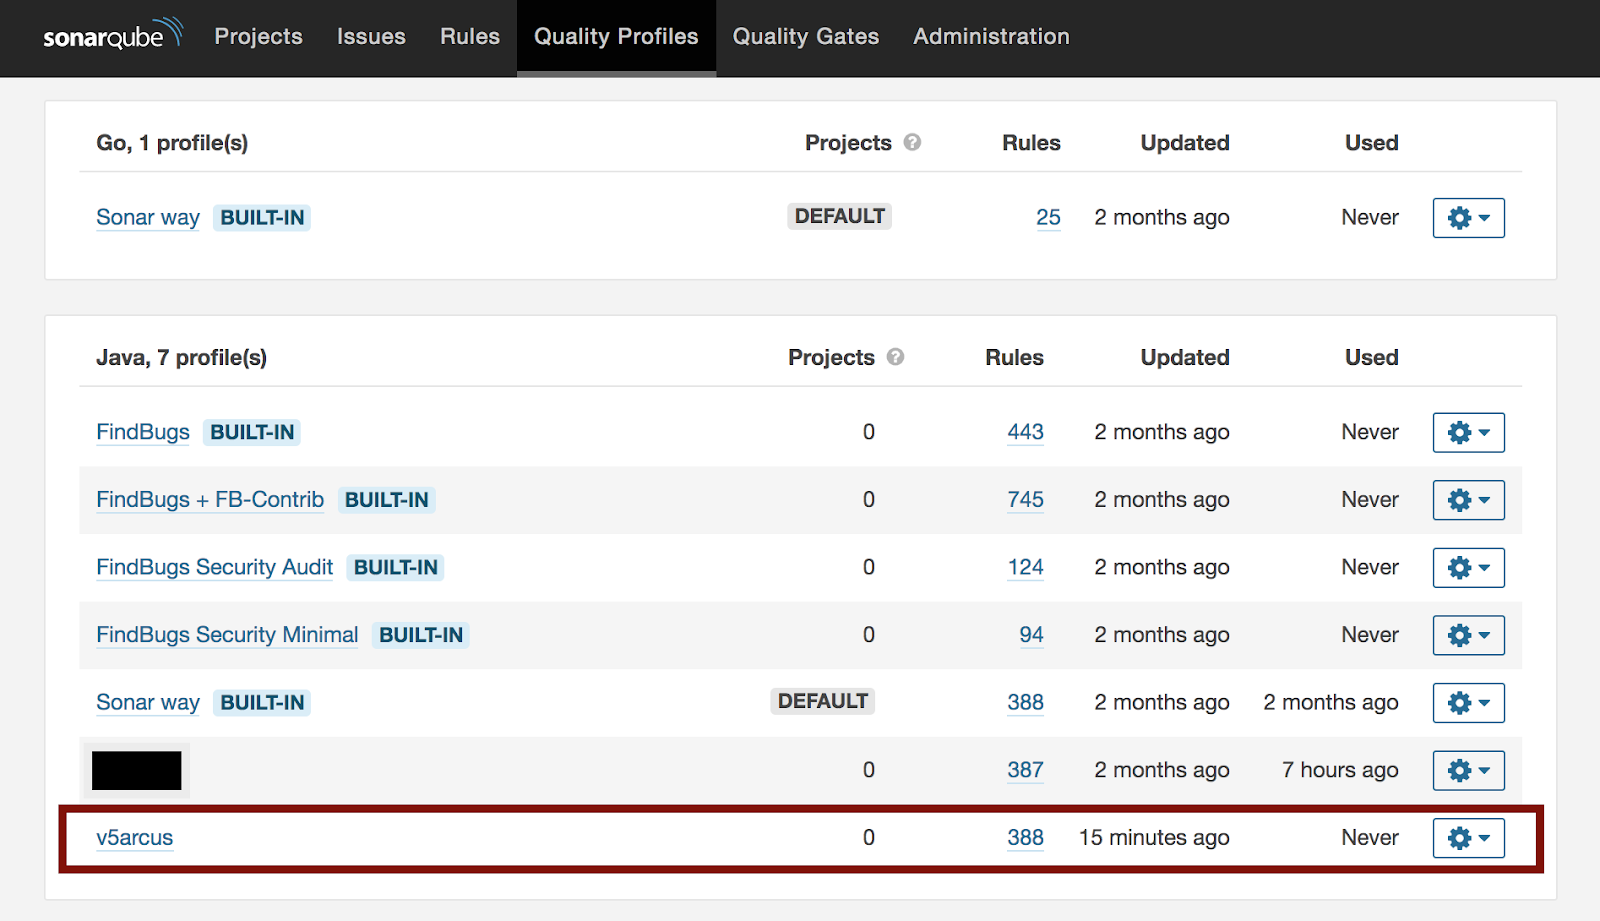Open gear menu for FindBugs + FB-Contrib
This screenshot has height=921, width=1600.
pyautogui.click(x=1468, y=499)
